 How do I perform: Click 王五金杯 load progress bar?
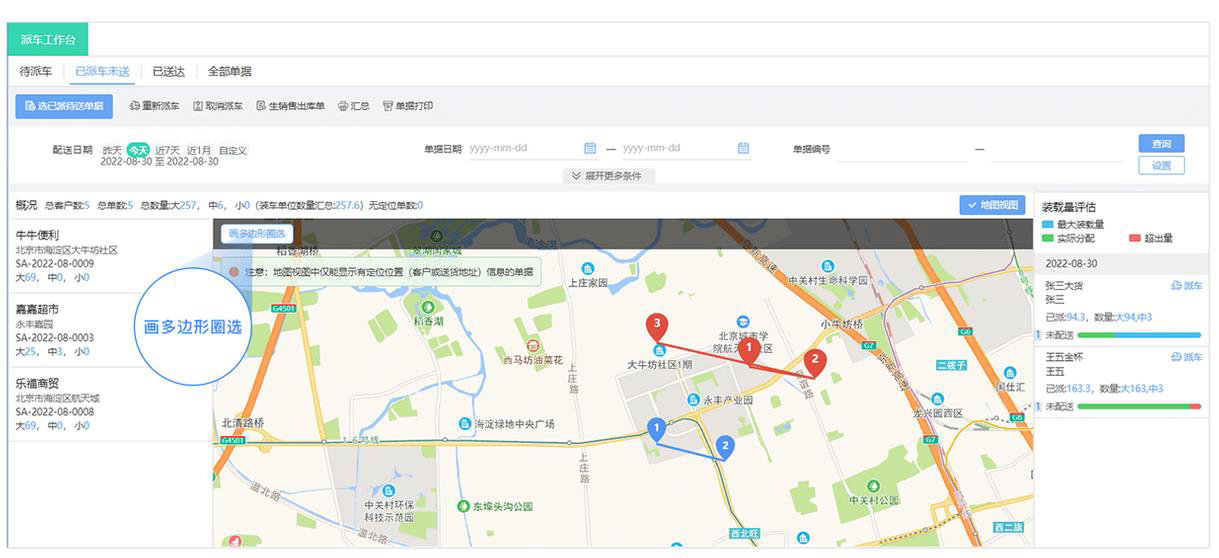coord(1139,406)
